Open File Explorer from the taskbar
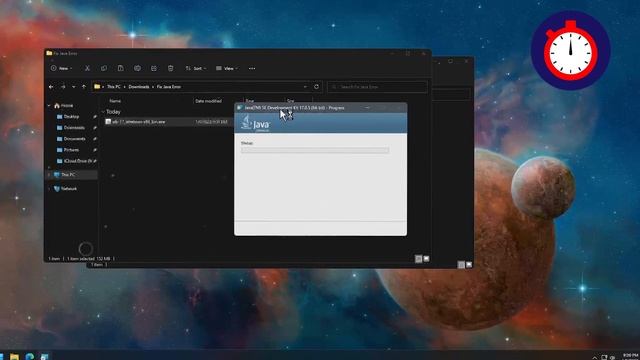Image resolution: width=640 pixels, height=360 pixels. click(x=14, y=357)
